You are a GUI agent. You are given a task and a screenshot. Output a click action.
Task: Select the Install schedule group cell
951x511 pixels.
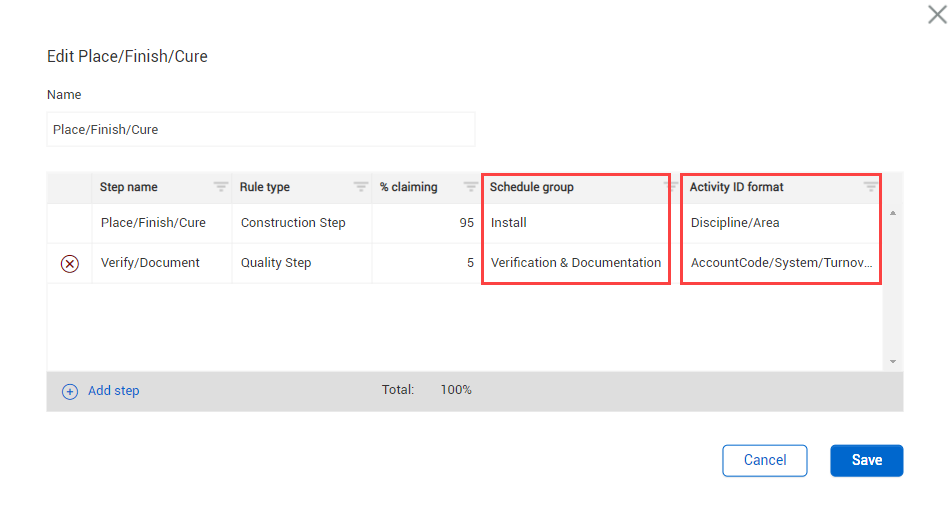pyautogui.click(x=575, y=223)
